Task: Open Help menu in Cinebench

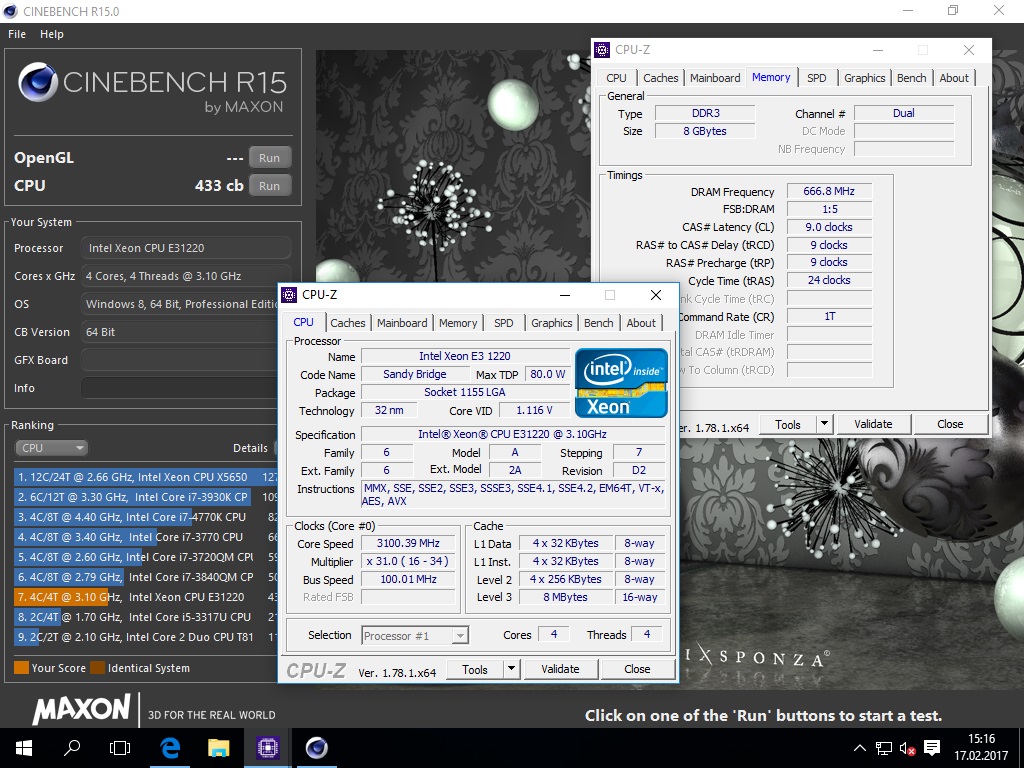Action: [x=52, y=34]
